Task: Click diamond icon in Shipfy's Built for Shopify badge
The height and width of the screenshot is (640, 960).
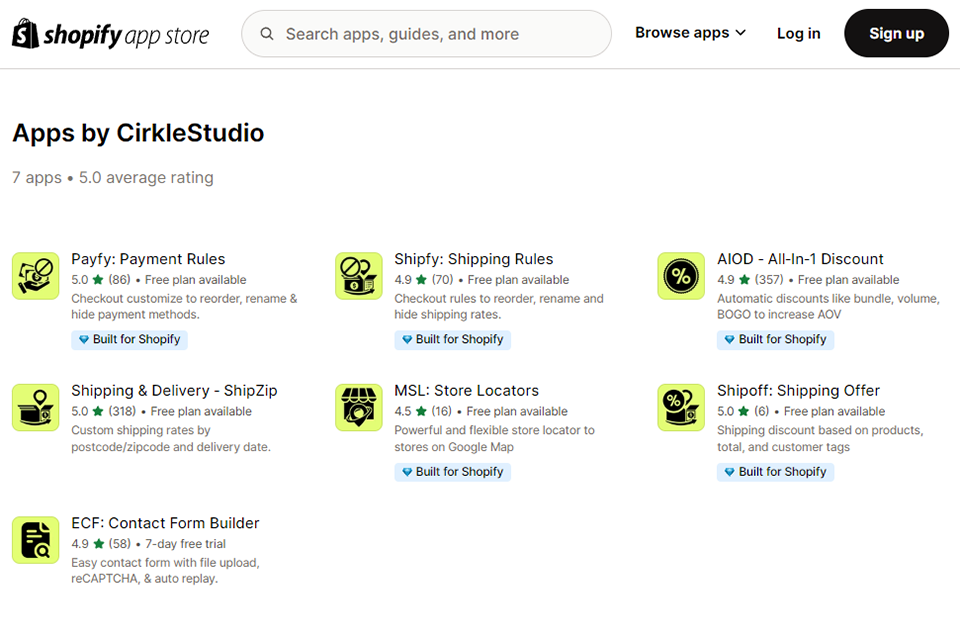Action: [407, 339]
